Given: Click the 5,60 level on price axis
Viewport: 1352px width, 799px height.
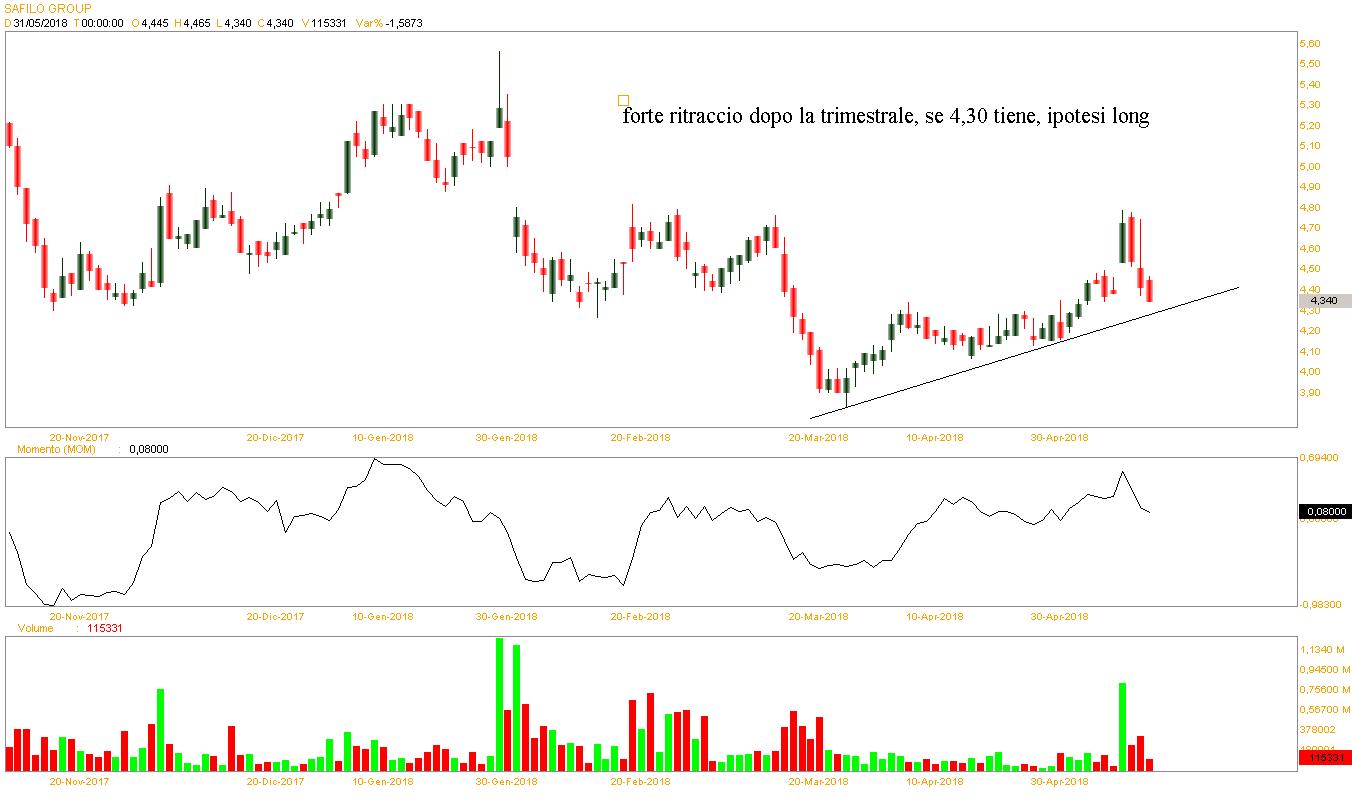Looking at the screenshot, I should 1309,44.
